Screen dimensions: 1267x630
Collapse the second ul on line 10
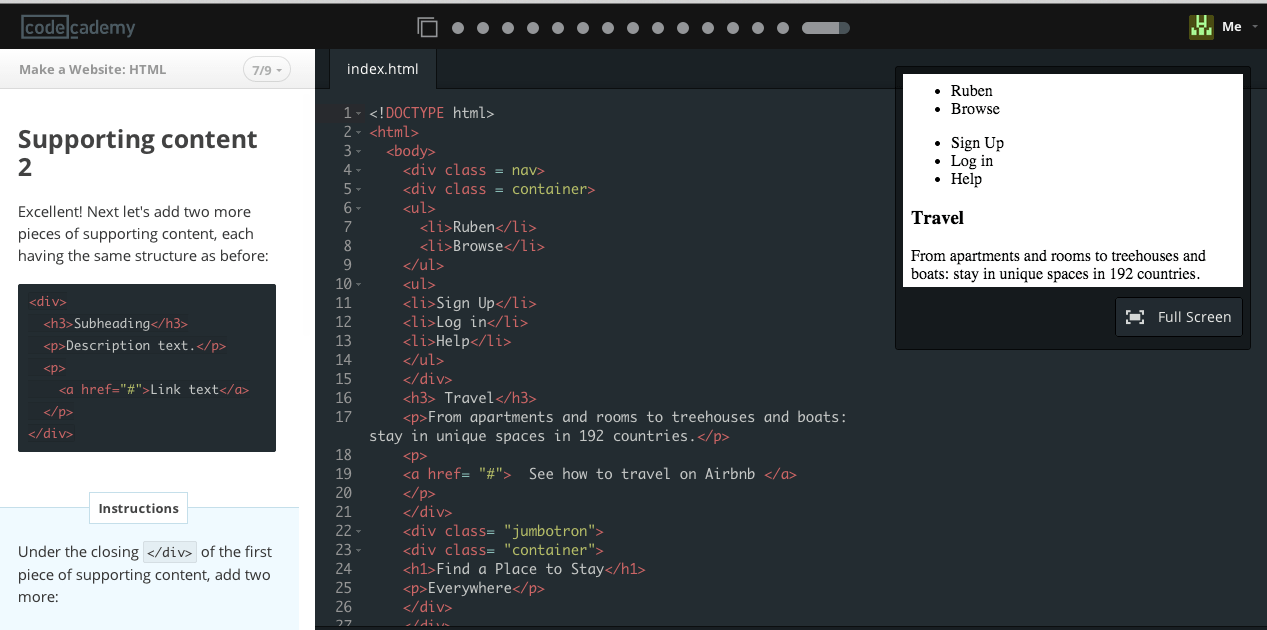click(359, 284)
